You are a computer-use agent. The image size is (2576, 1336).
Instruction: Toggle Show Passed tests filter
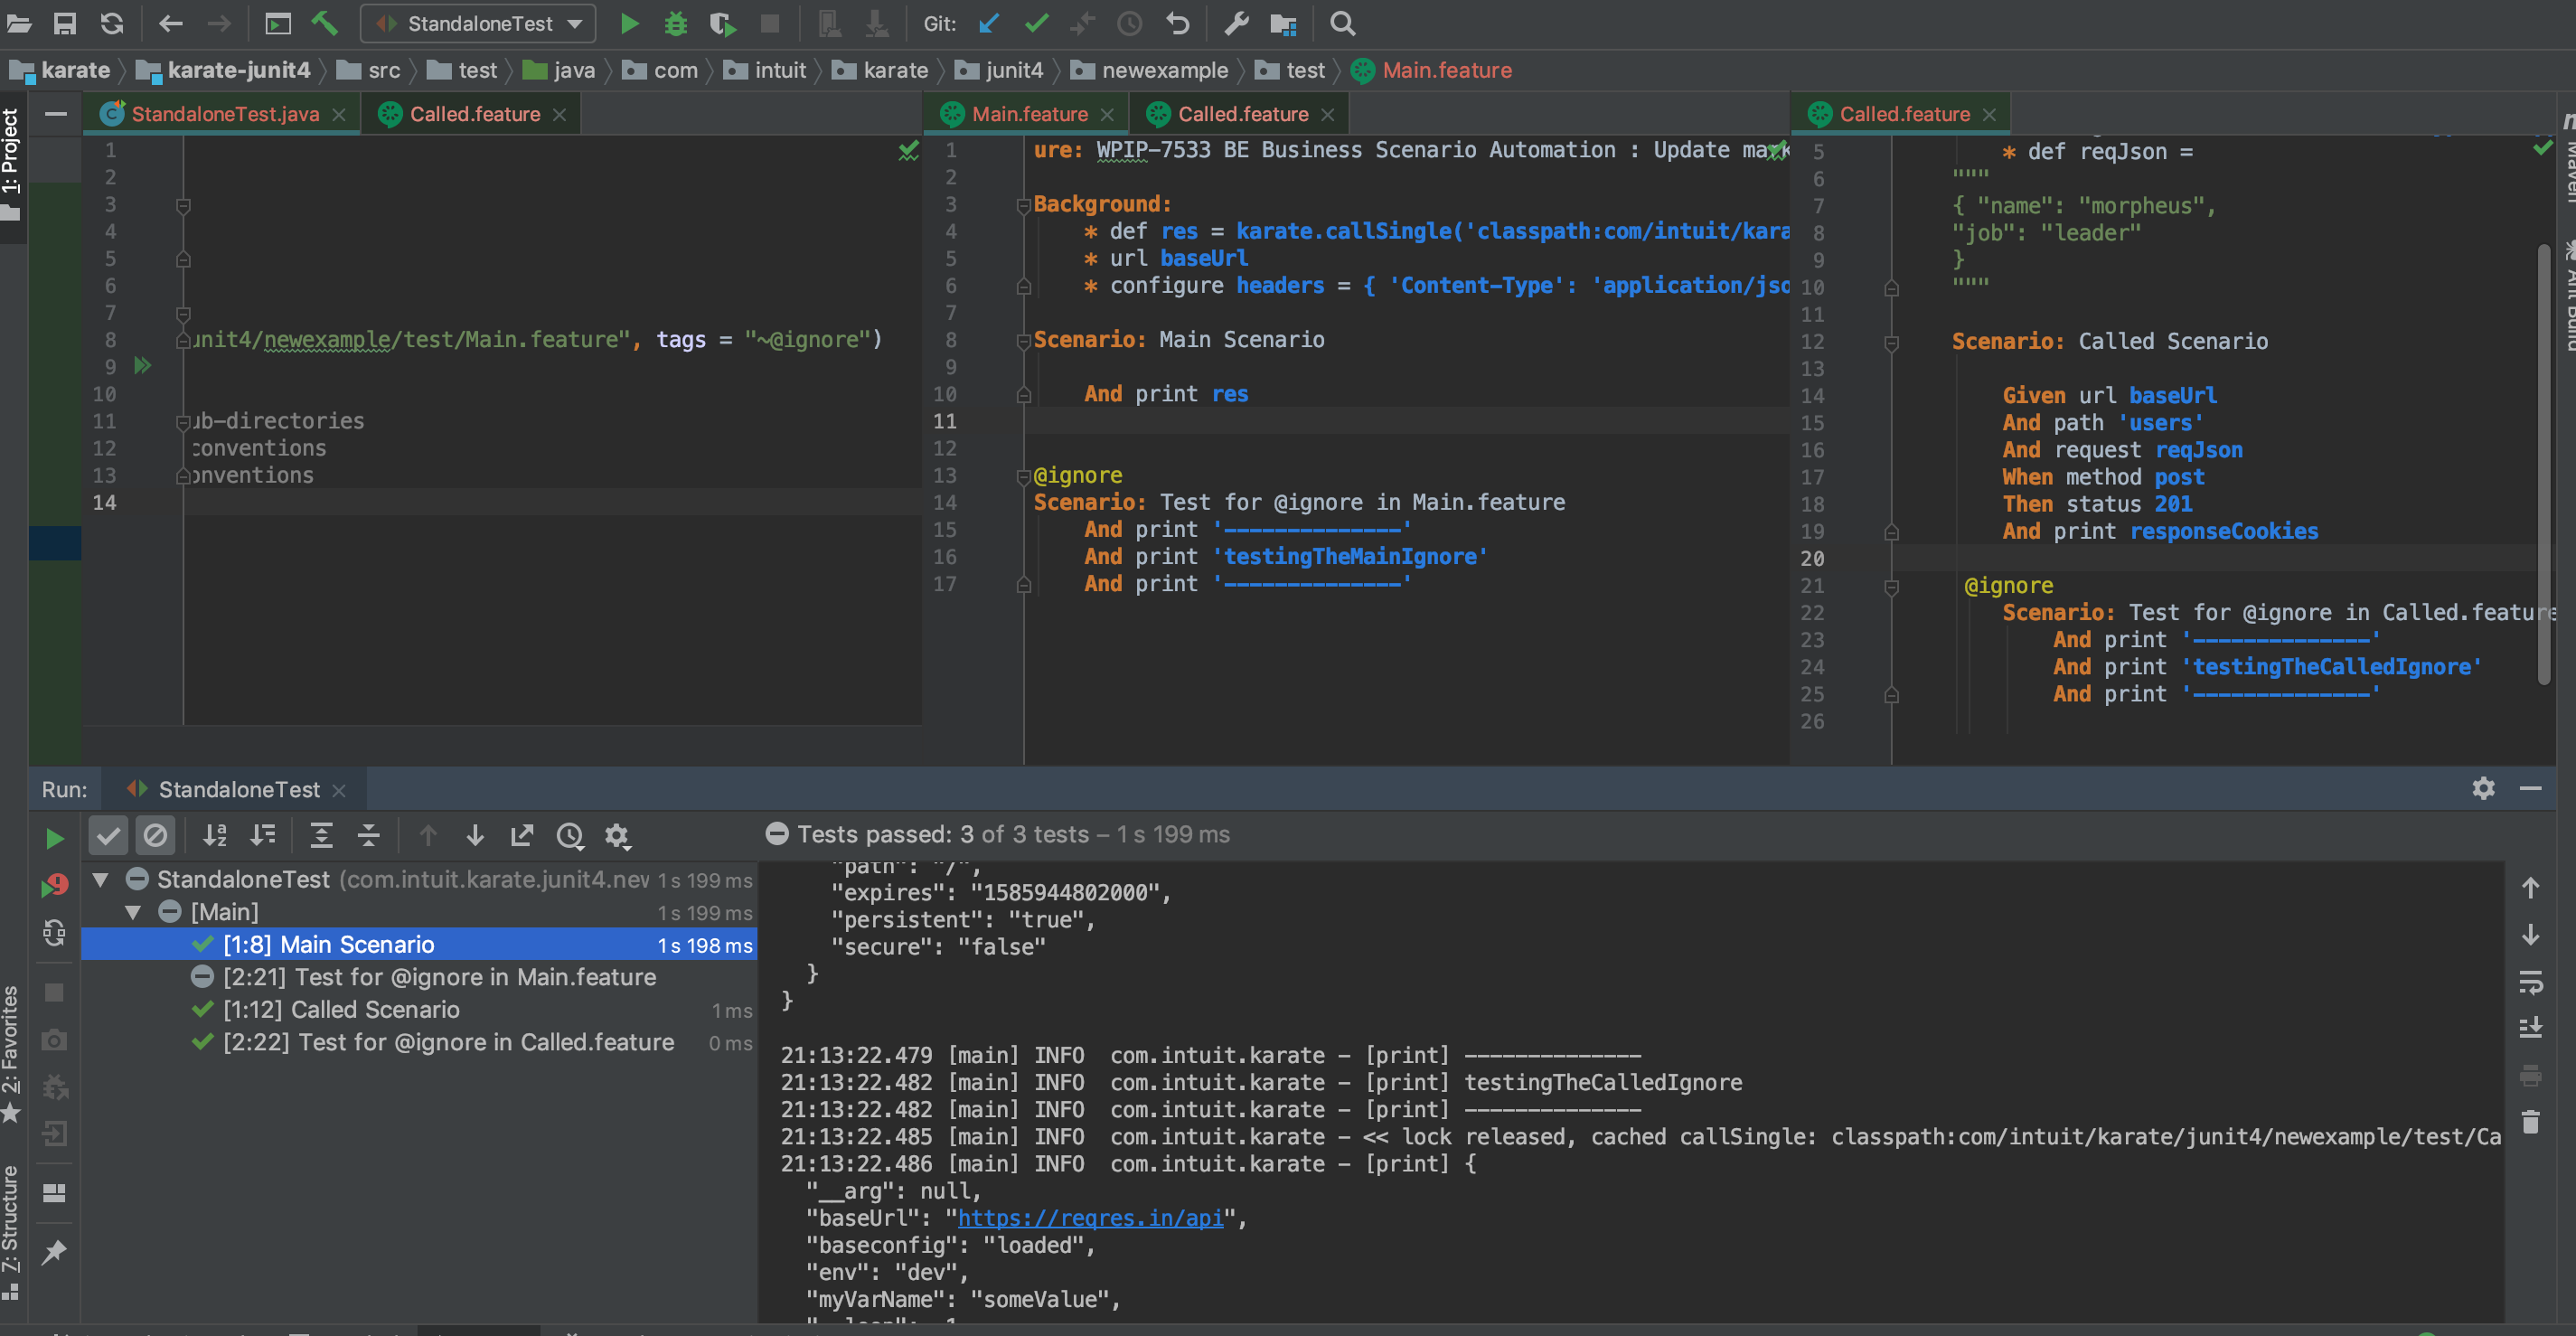click(108, 835)
